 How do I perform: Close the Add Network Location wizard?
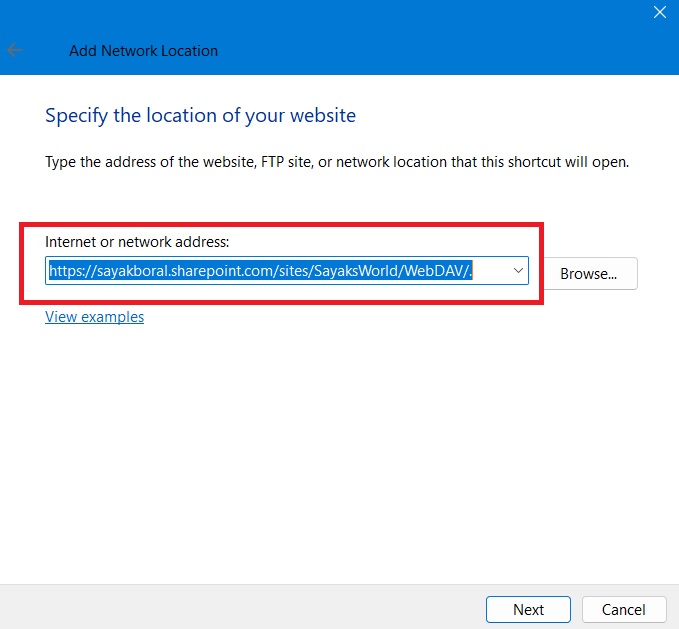(660, 12)
